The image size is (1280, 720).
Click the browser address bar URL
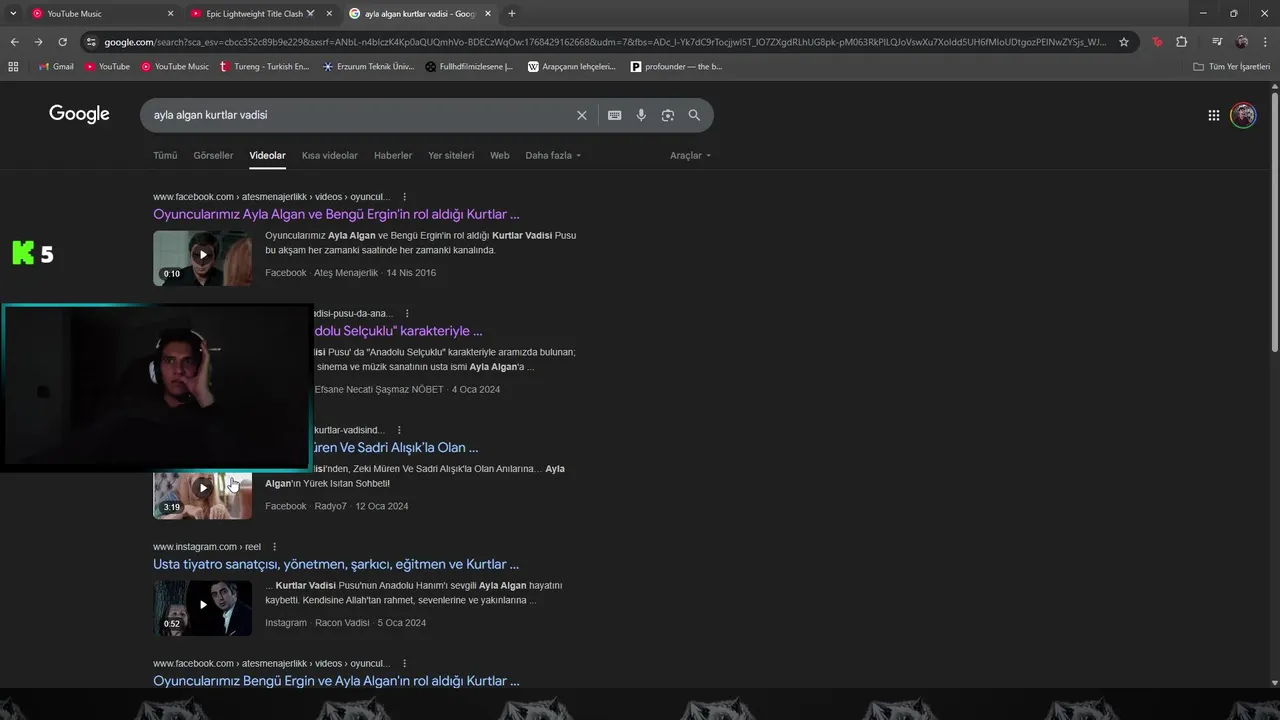pos(604,42)
